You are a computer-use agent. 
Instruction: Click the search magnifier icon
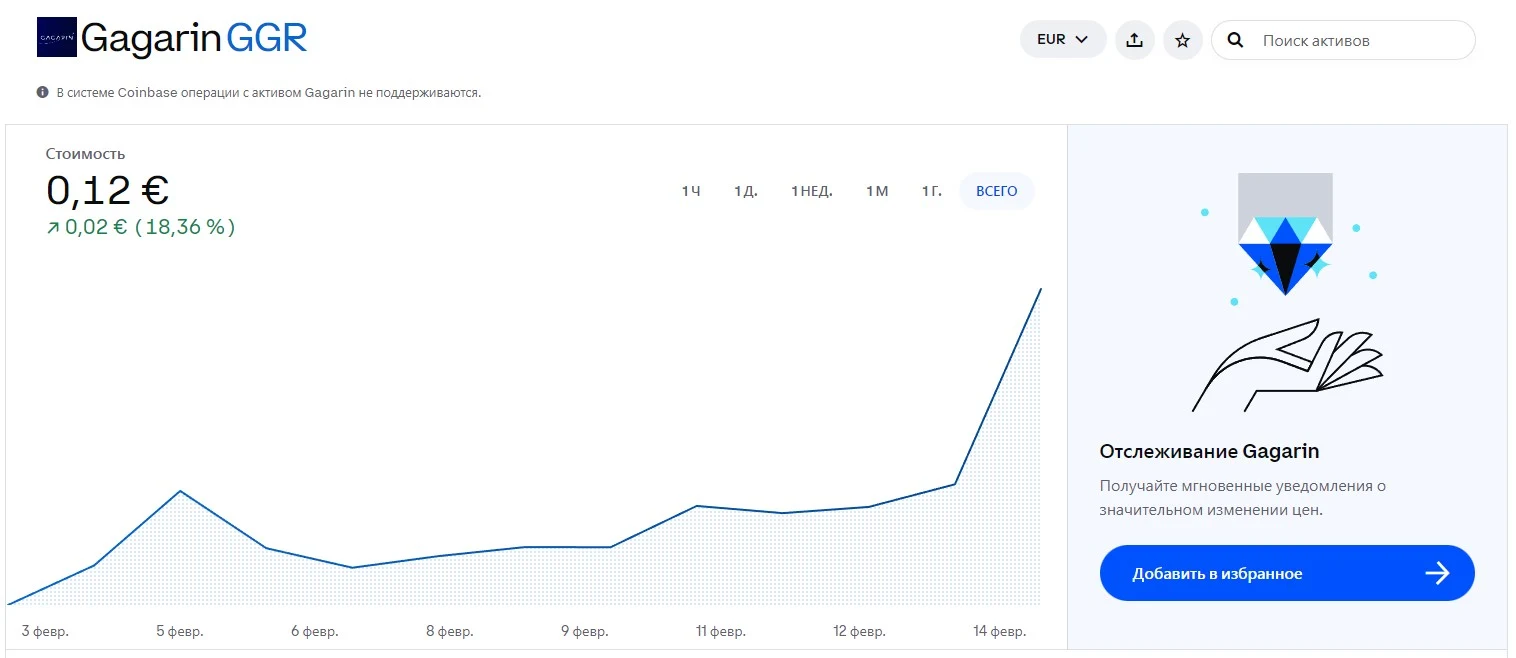pyautogui.click(x=1235, y=40)
